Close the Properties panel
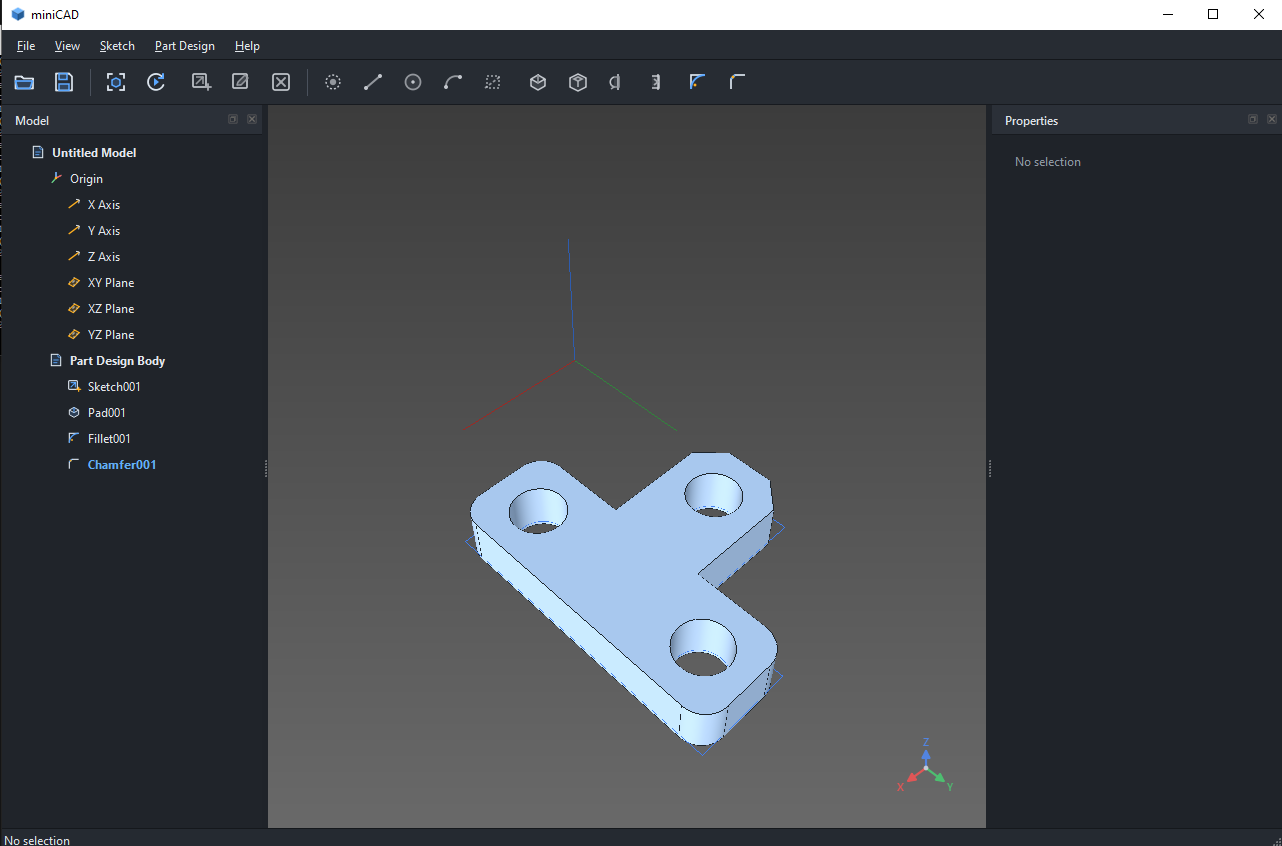The height and width of the screenshot is (846, 1282). [x=1272, y=119]
